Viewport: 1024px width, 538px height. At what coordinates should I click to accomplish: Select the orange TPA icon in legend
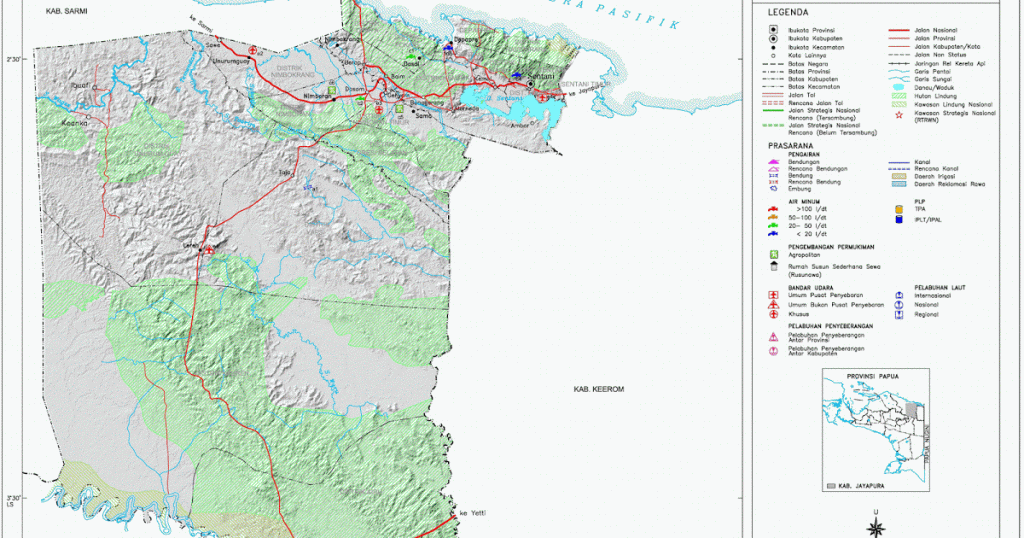899,209
